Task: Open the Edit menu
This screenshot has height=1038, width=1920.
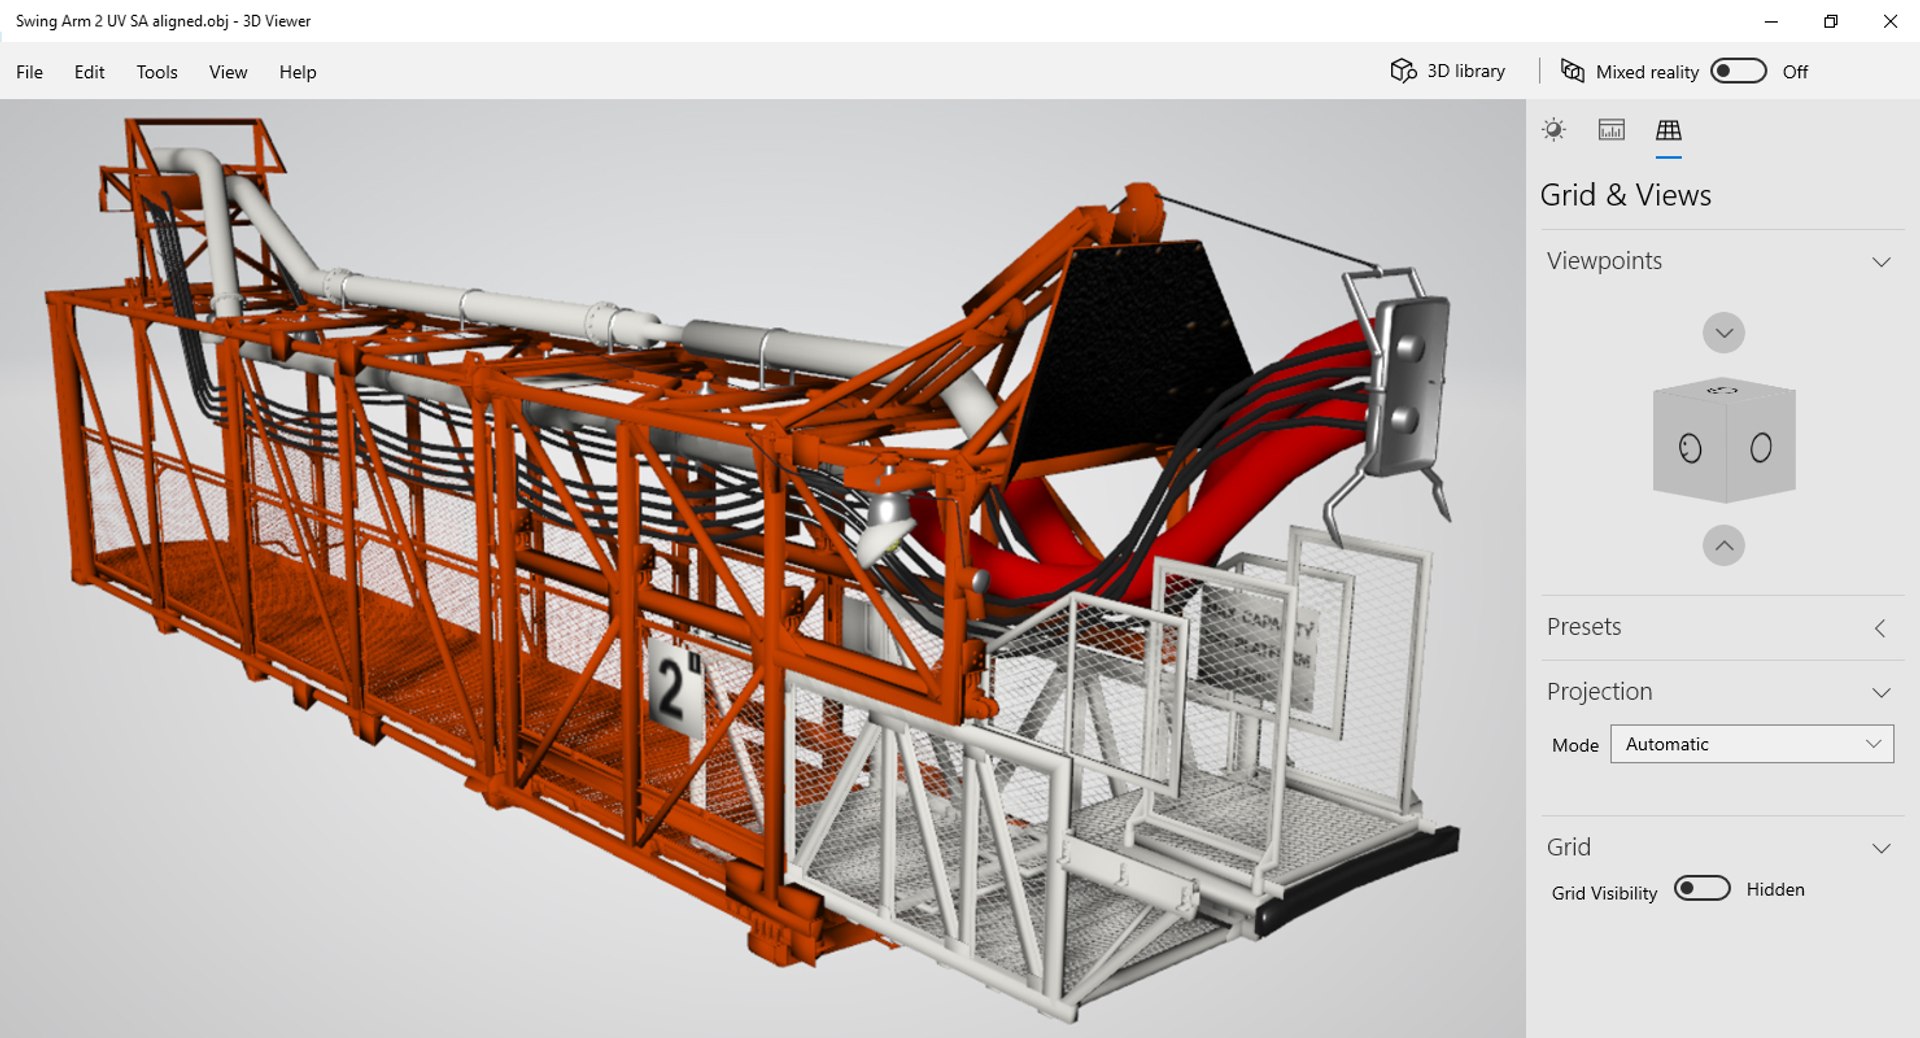Action: tap(89, 72)
